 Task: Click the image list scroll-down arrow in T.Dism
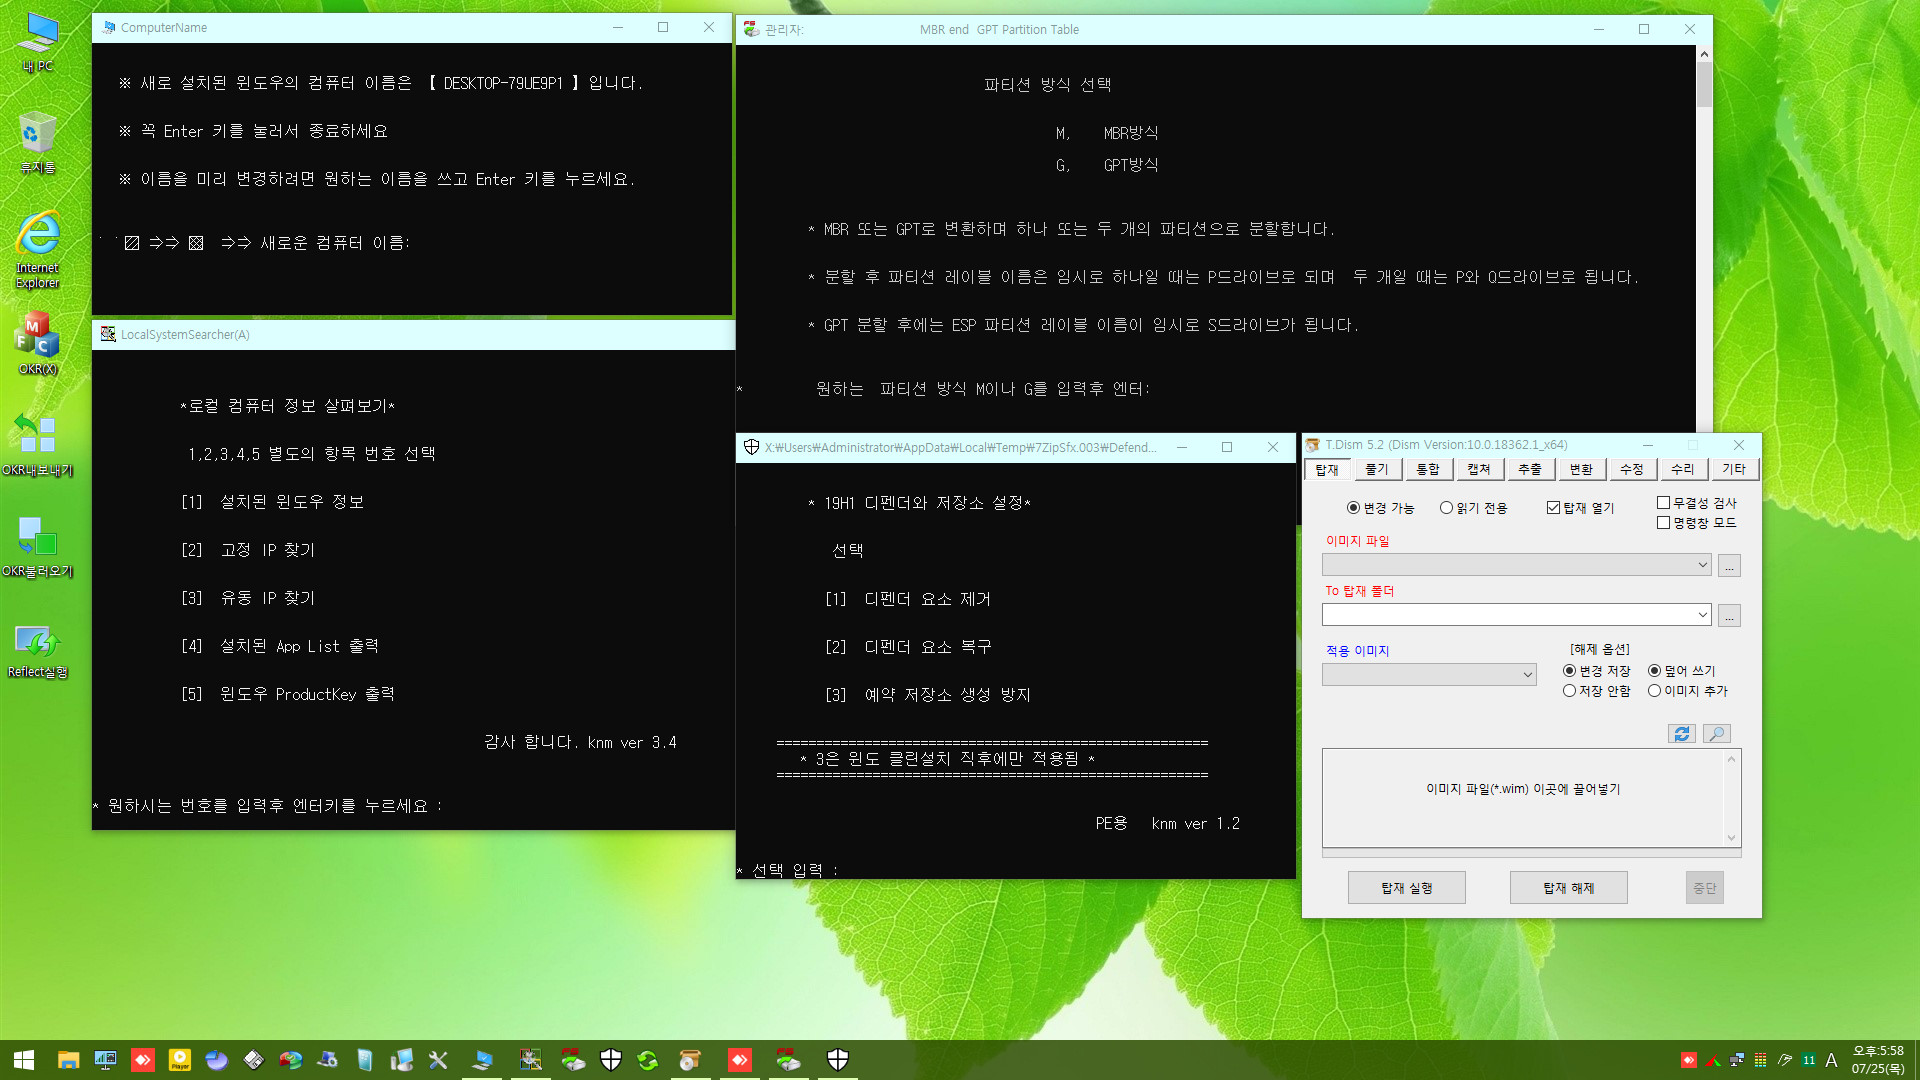coord(1731,838)
